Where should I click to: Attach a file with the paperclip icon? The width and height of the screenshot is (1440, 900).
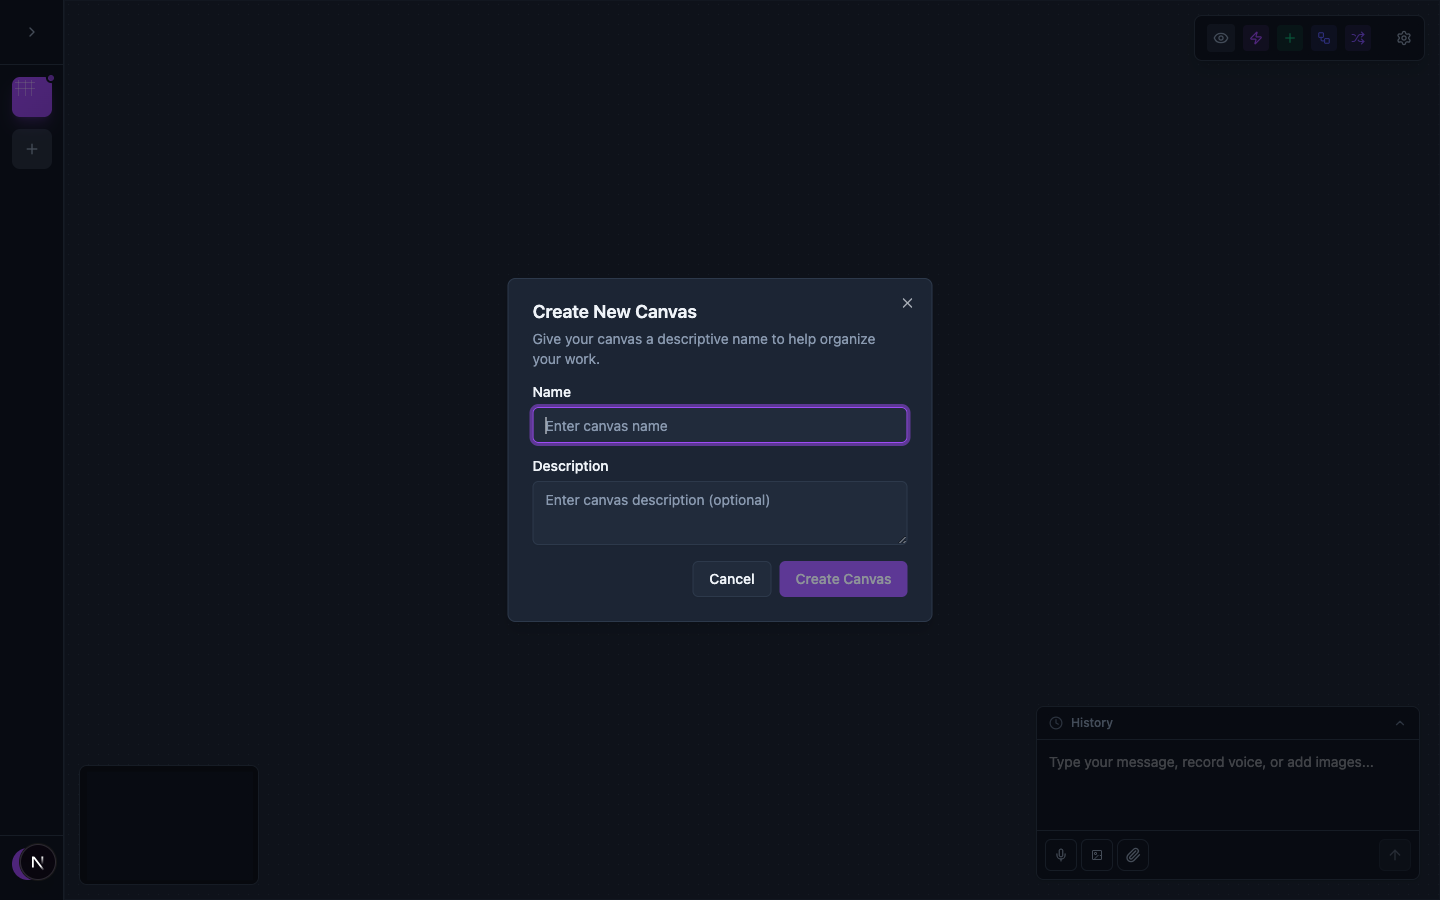click(x=1133, y=855)
